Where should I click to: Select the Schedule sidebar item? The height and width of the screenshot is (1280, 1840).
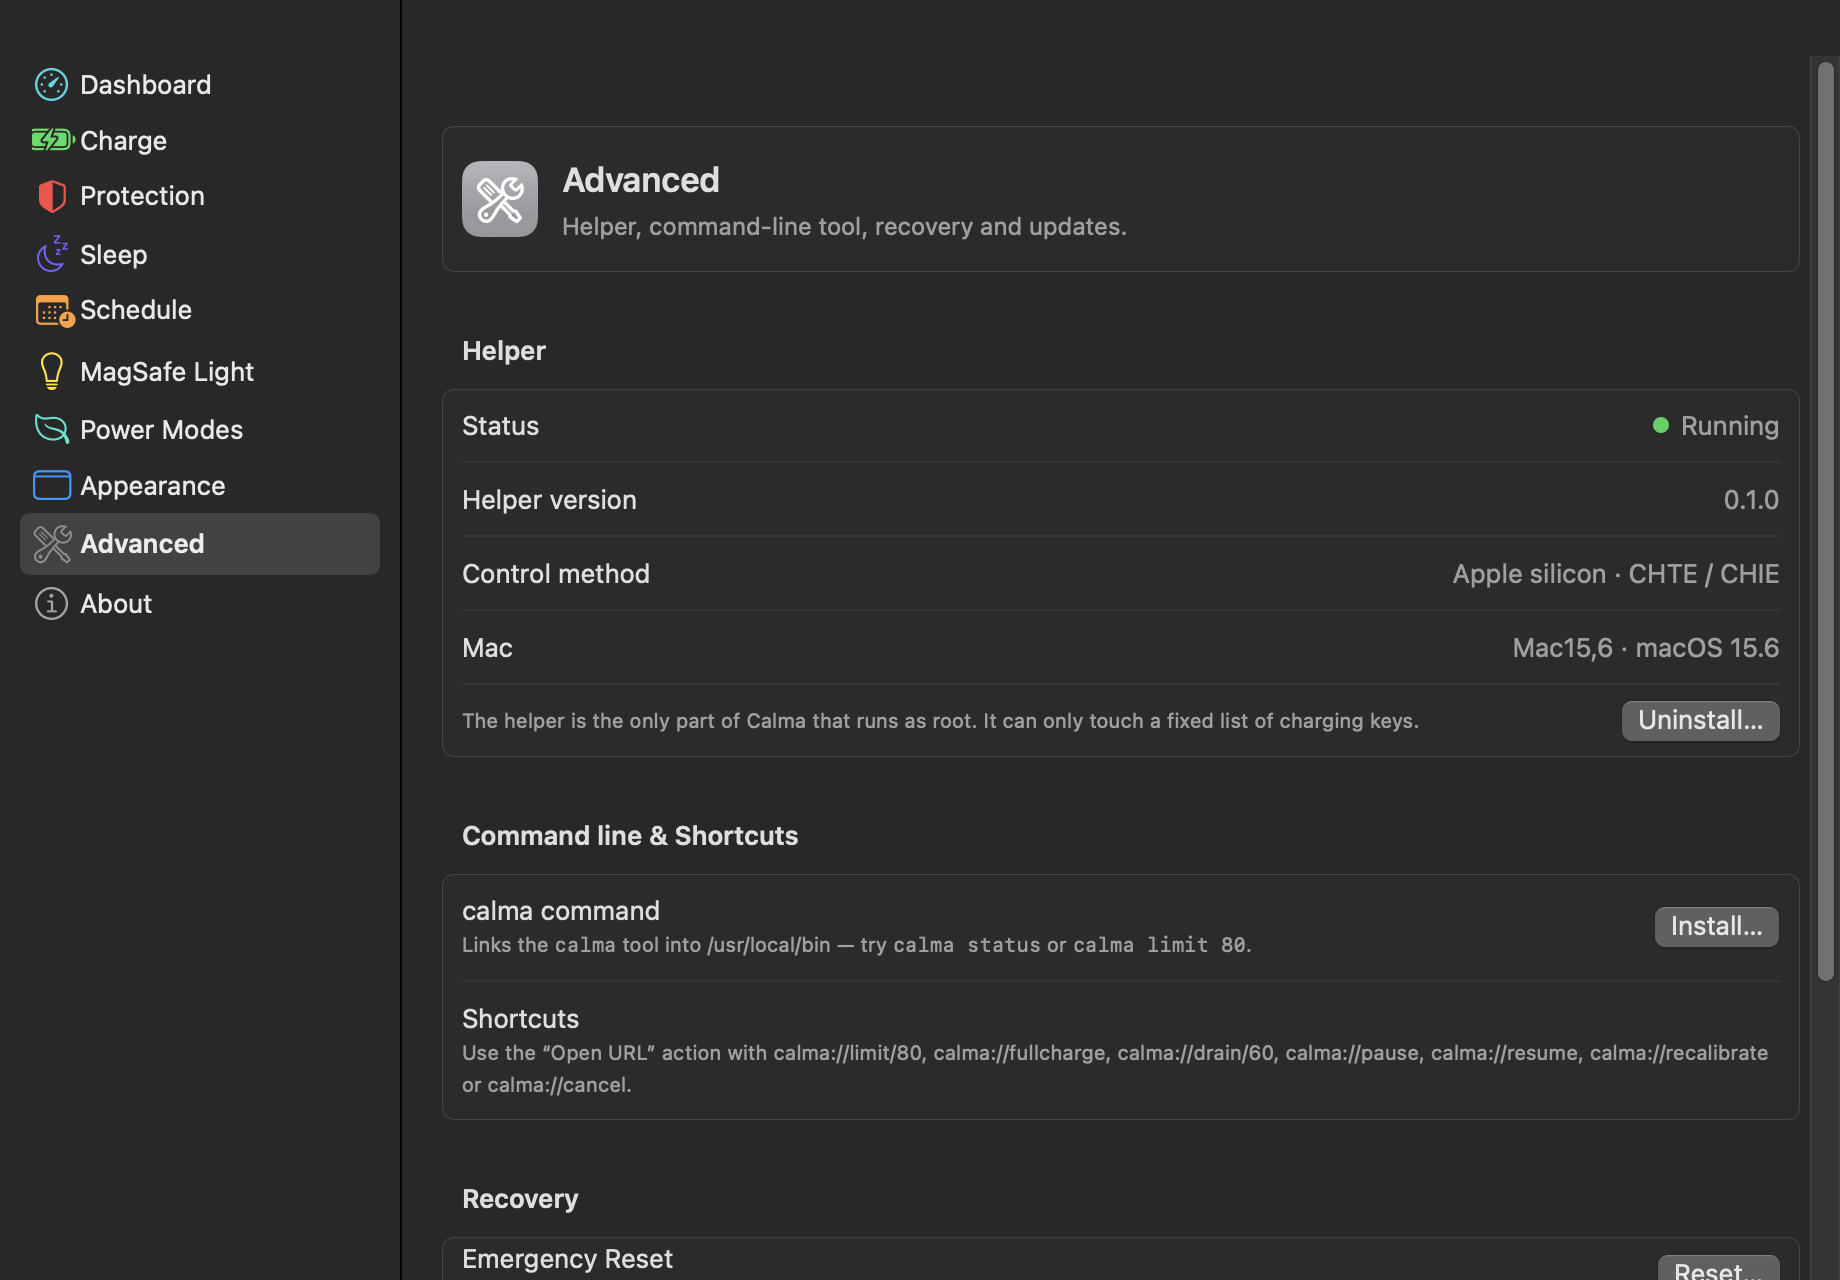pyautogui.click(x=200, y=310)
